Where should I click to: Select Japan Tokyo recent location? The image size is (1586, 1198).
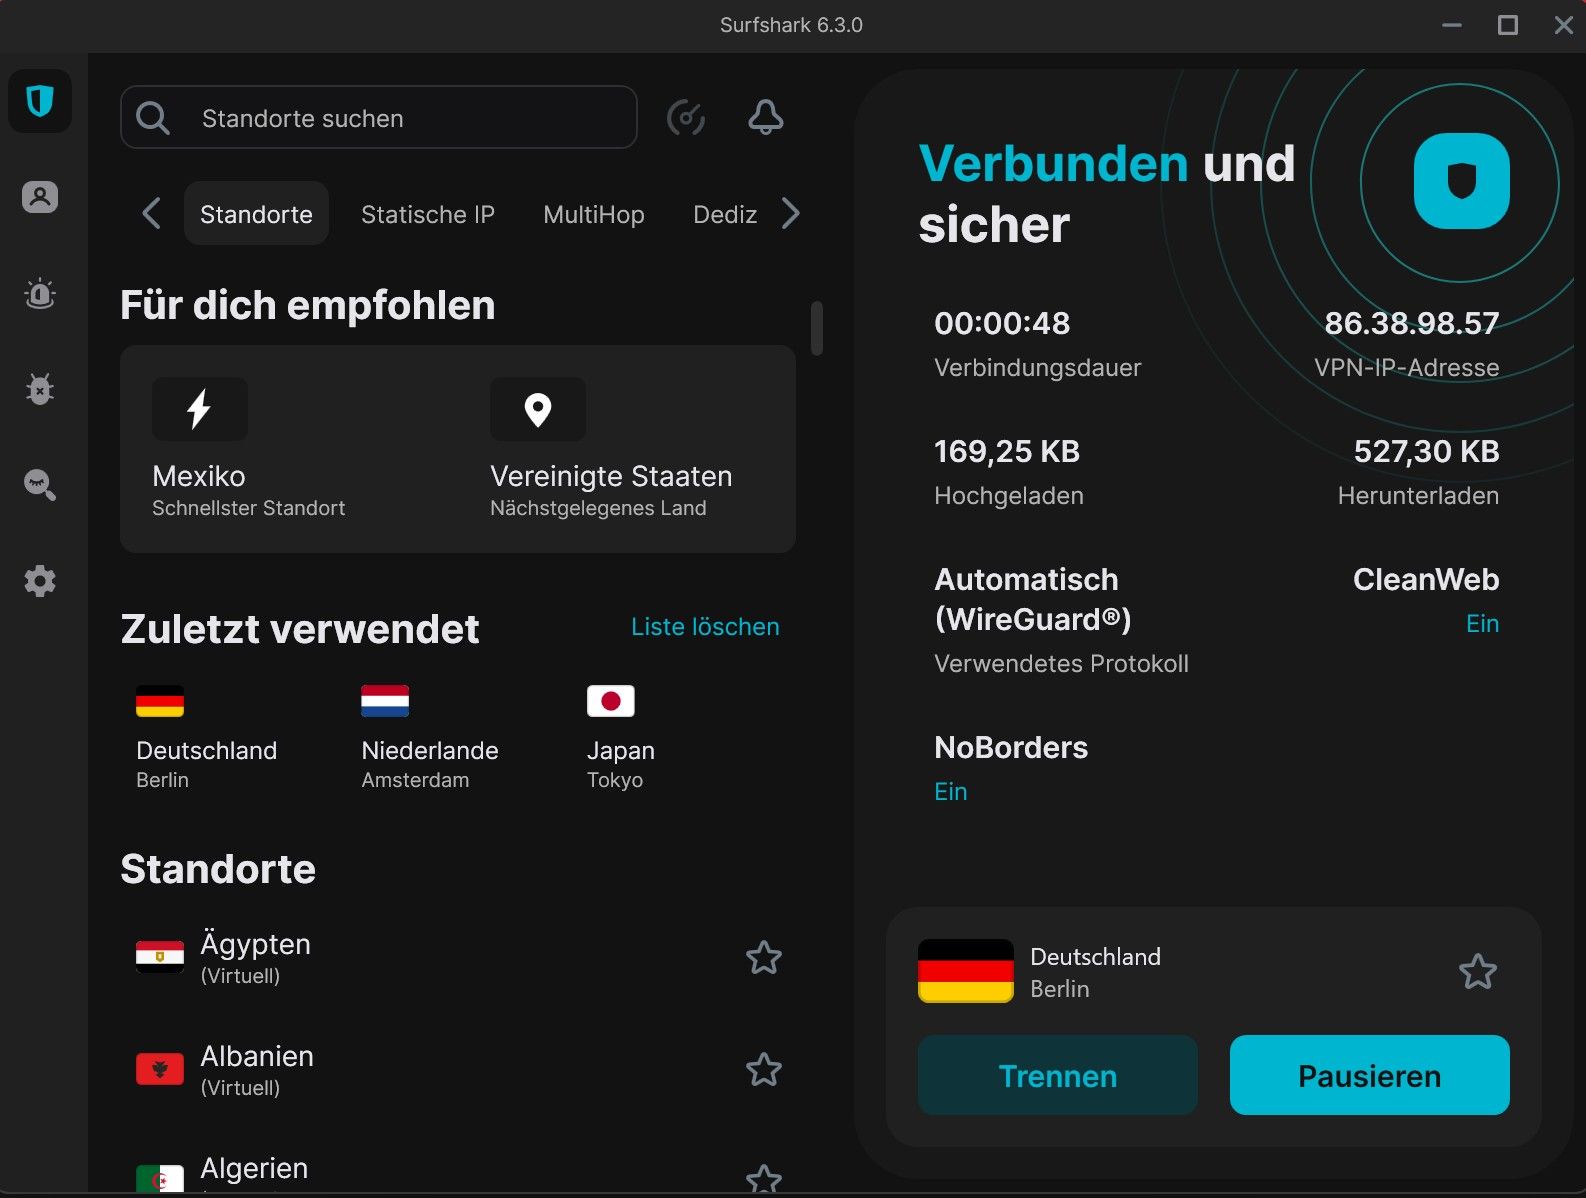click(621, 738)
